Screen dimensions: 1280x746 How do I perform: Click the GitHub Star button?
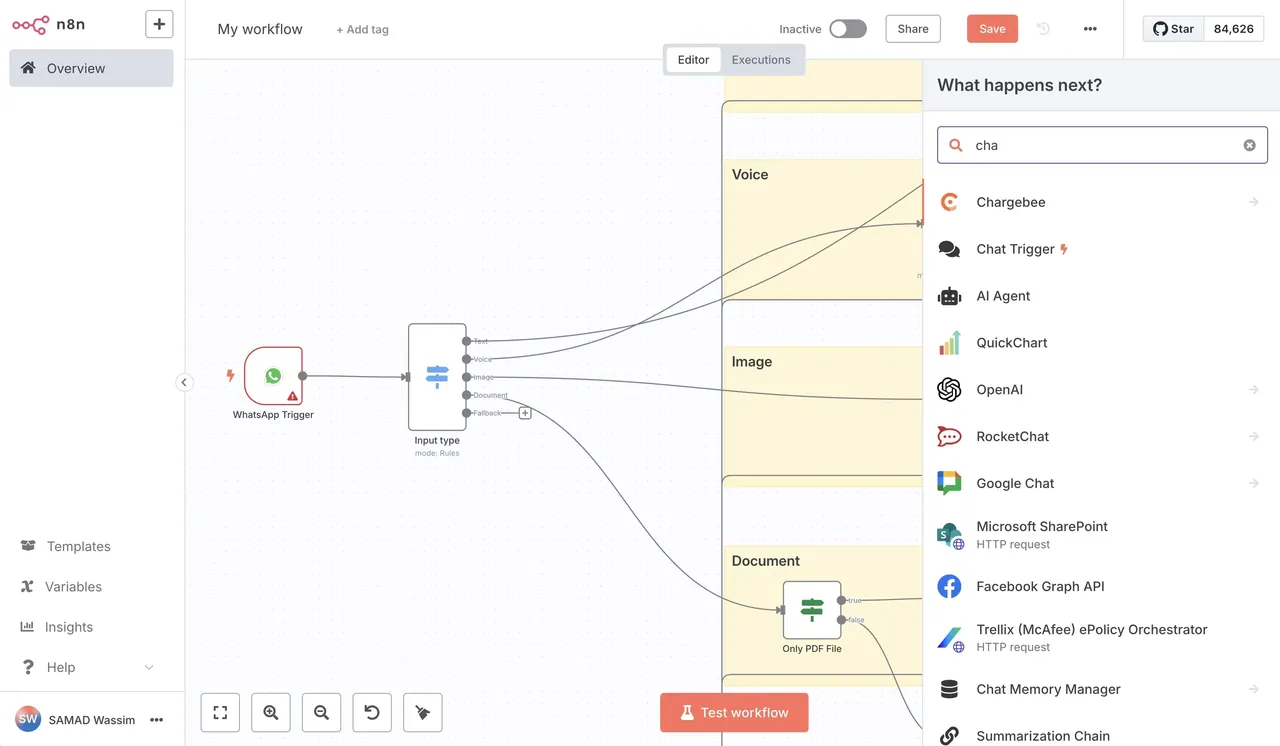click(1173, 29)
